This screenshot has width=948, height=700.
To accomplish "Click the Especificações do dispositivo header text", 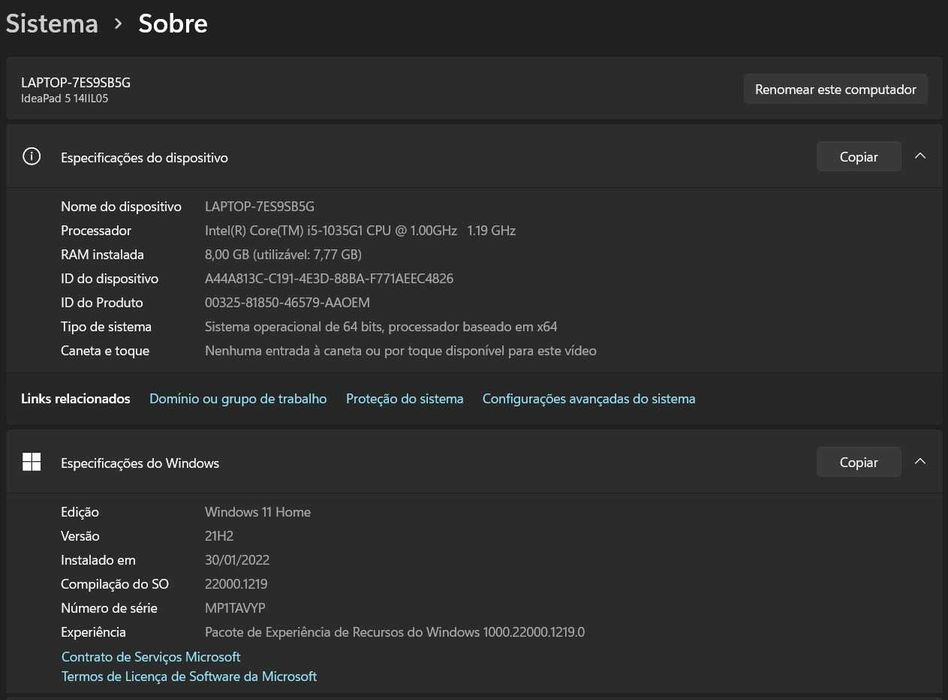I will pos(144,158).
